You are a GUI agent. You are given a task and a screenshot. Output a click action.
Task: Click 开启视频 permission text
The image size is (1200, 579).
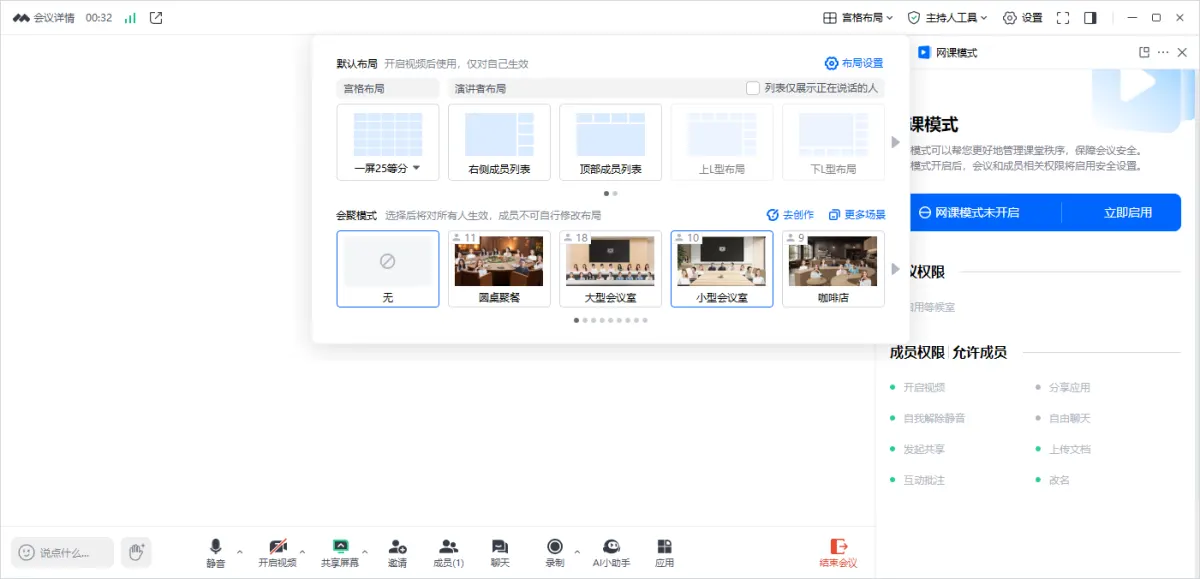(924, 387)
